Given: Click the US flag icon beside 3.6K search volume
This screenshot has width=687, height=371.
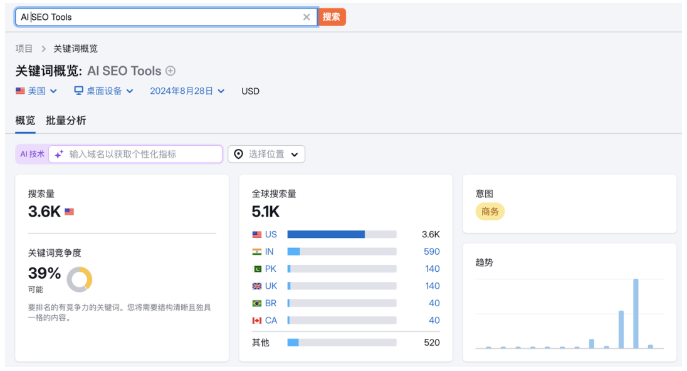Looking at the screenshot, I should [69, 212].
